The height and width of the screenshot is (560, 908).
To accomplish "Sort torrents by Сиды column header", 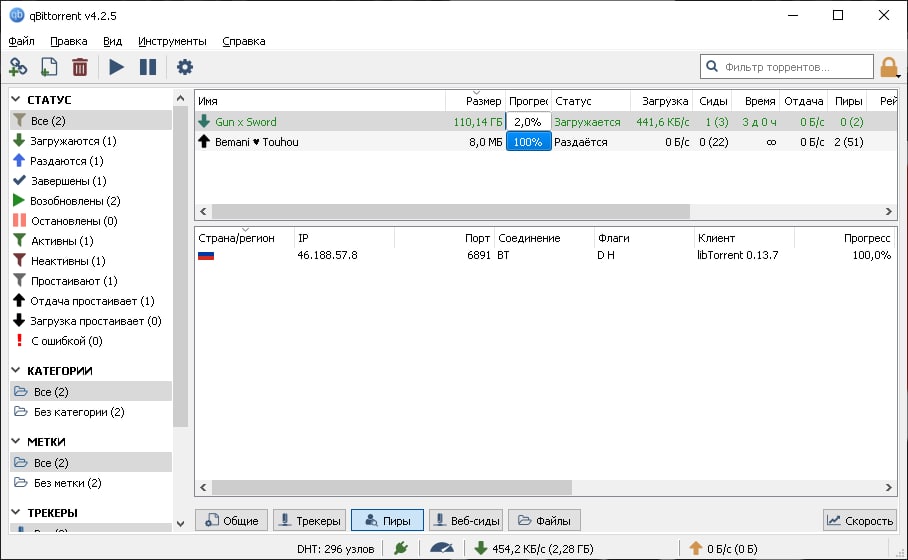I will coord(712,101).
